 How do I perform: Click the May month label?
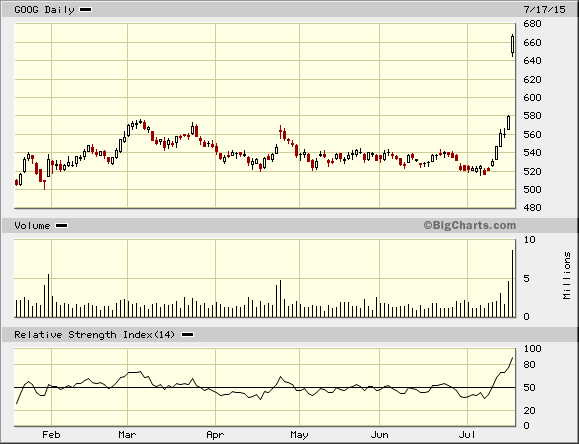point(299,435)
